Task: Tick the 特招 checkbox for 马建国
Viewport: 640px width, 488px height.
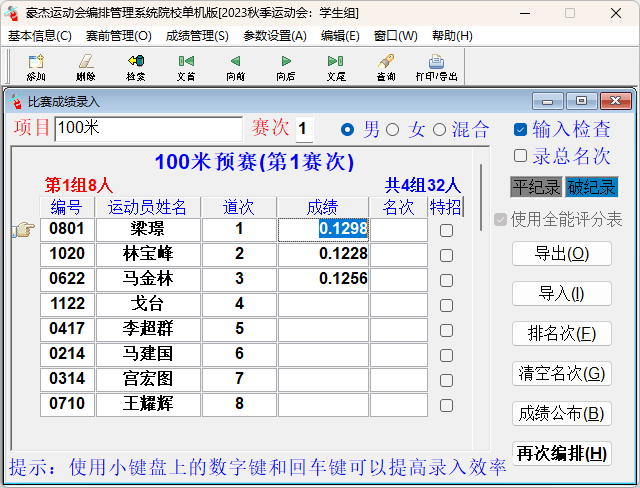Action: coord(447,355)
